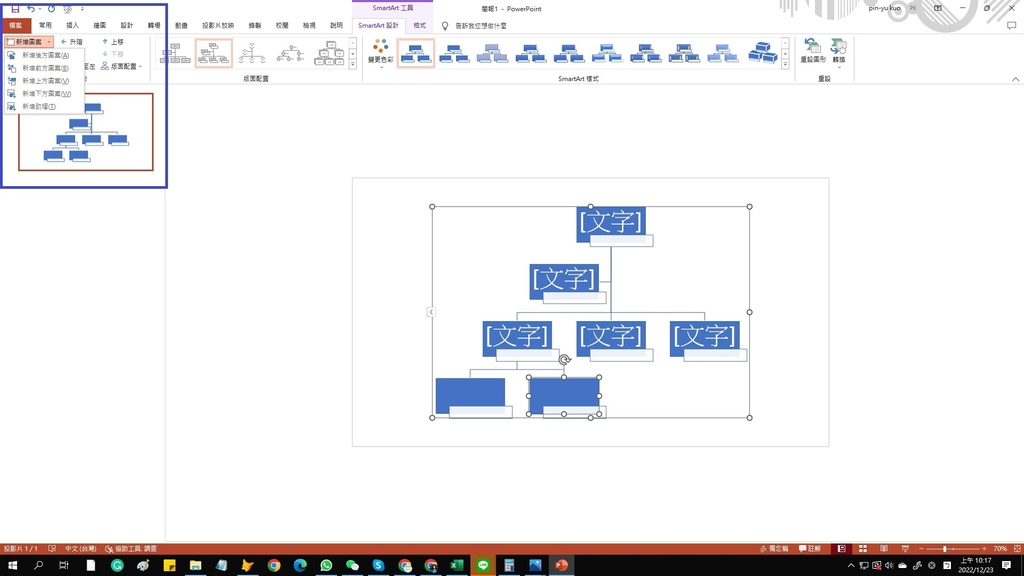Click the zoom slider in status bar

953,549
